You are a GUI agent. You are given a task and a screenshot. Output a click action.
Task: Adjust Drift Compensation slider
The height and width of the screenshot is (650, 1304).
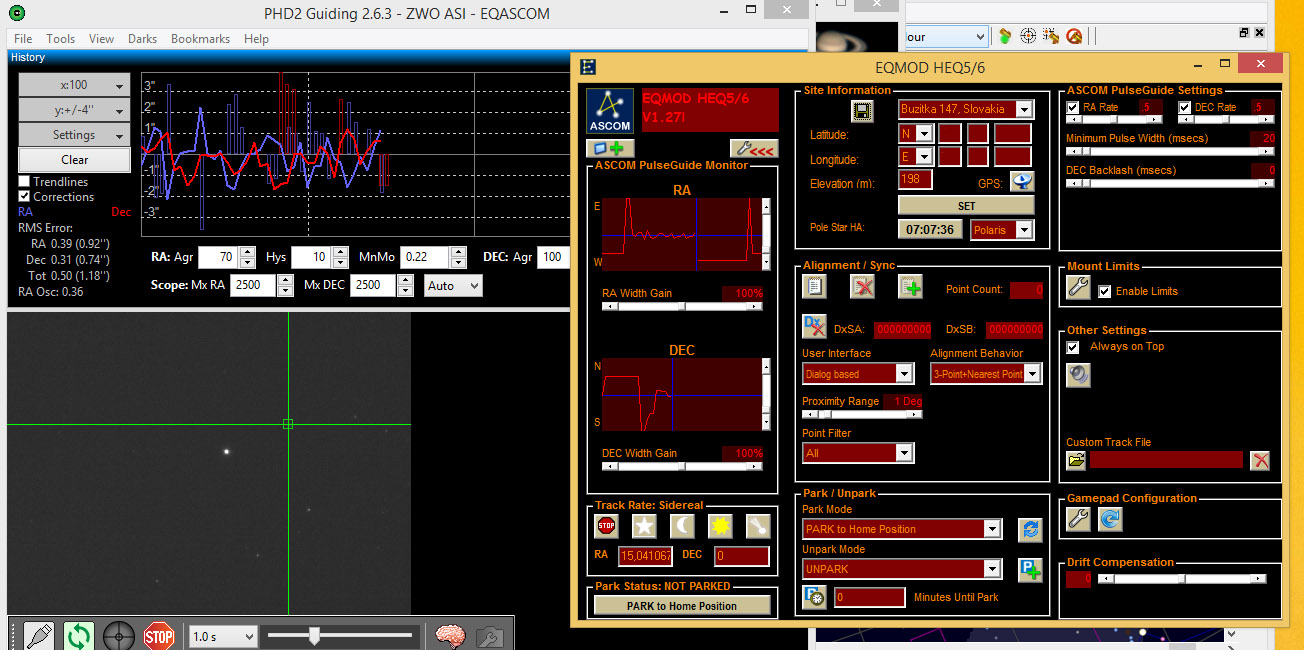(x=1184, y=579)
